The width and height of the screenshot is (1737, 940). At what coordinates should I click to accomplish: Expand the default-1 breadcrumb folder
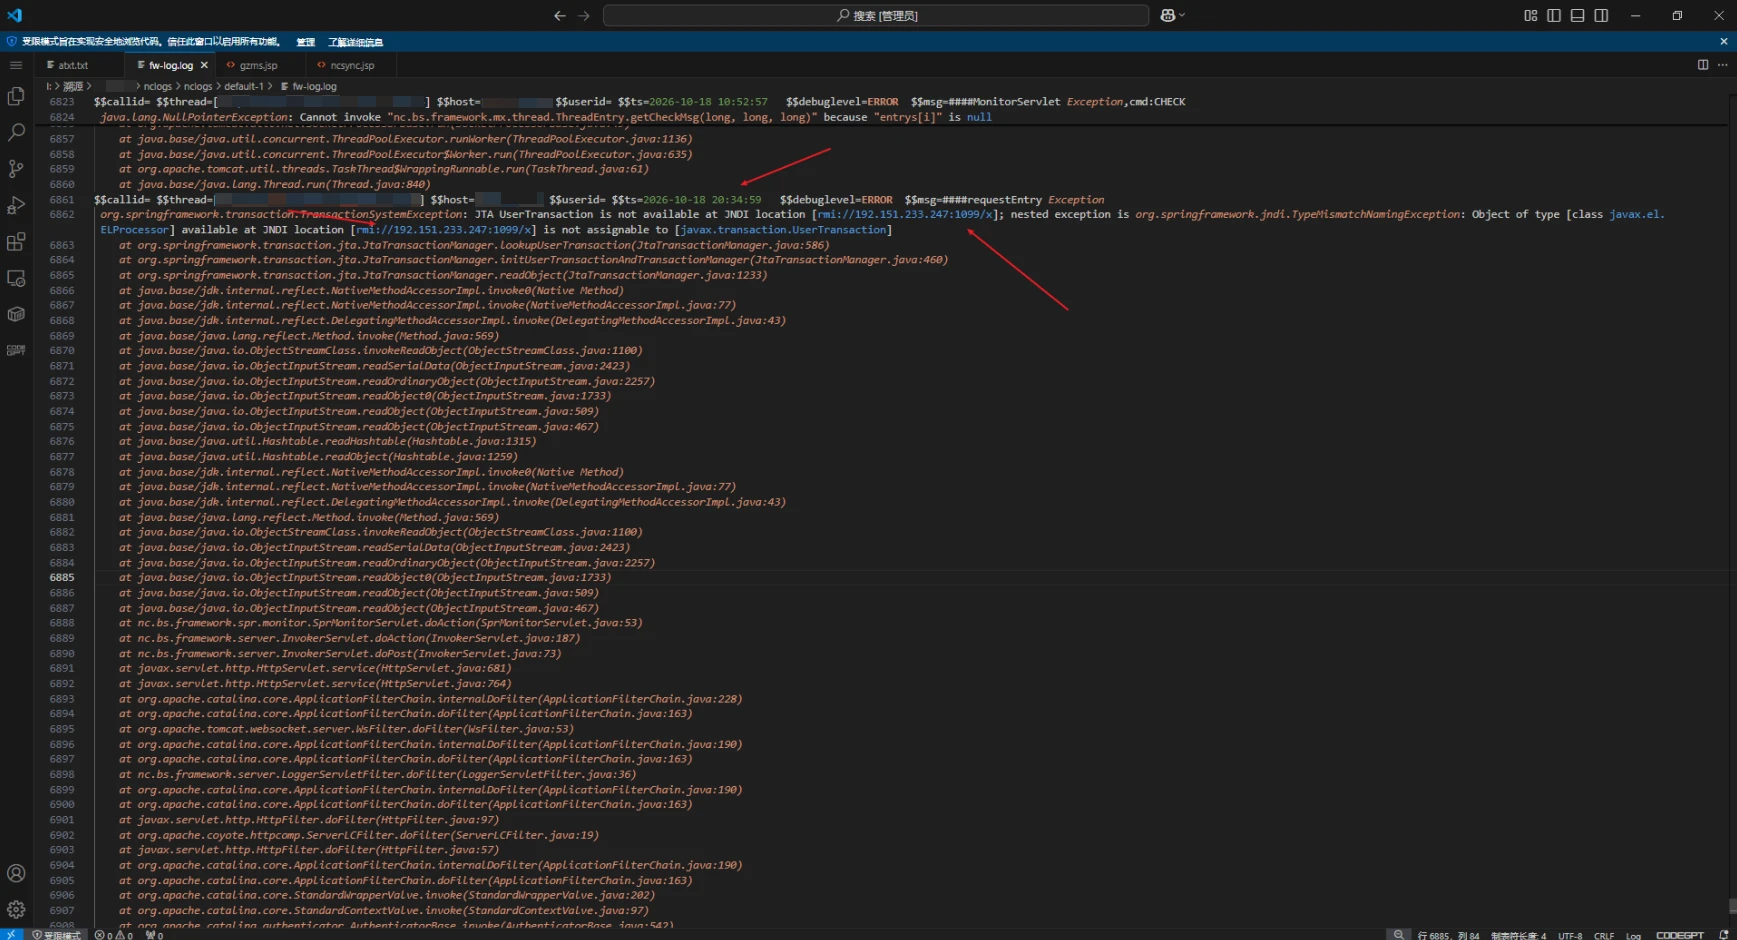pos(243,86)
